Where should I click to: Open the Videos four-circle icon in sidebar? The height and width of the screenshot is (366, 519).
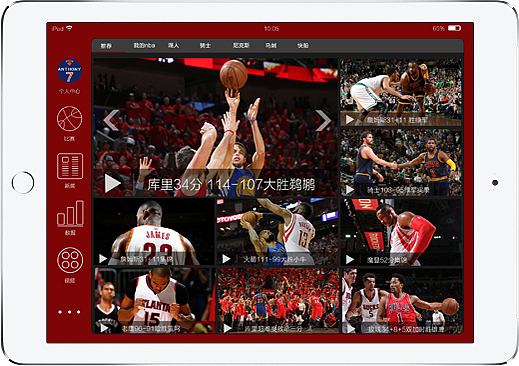point(70,260)
